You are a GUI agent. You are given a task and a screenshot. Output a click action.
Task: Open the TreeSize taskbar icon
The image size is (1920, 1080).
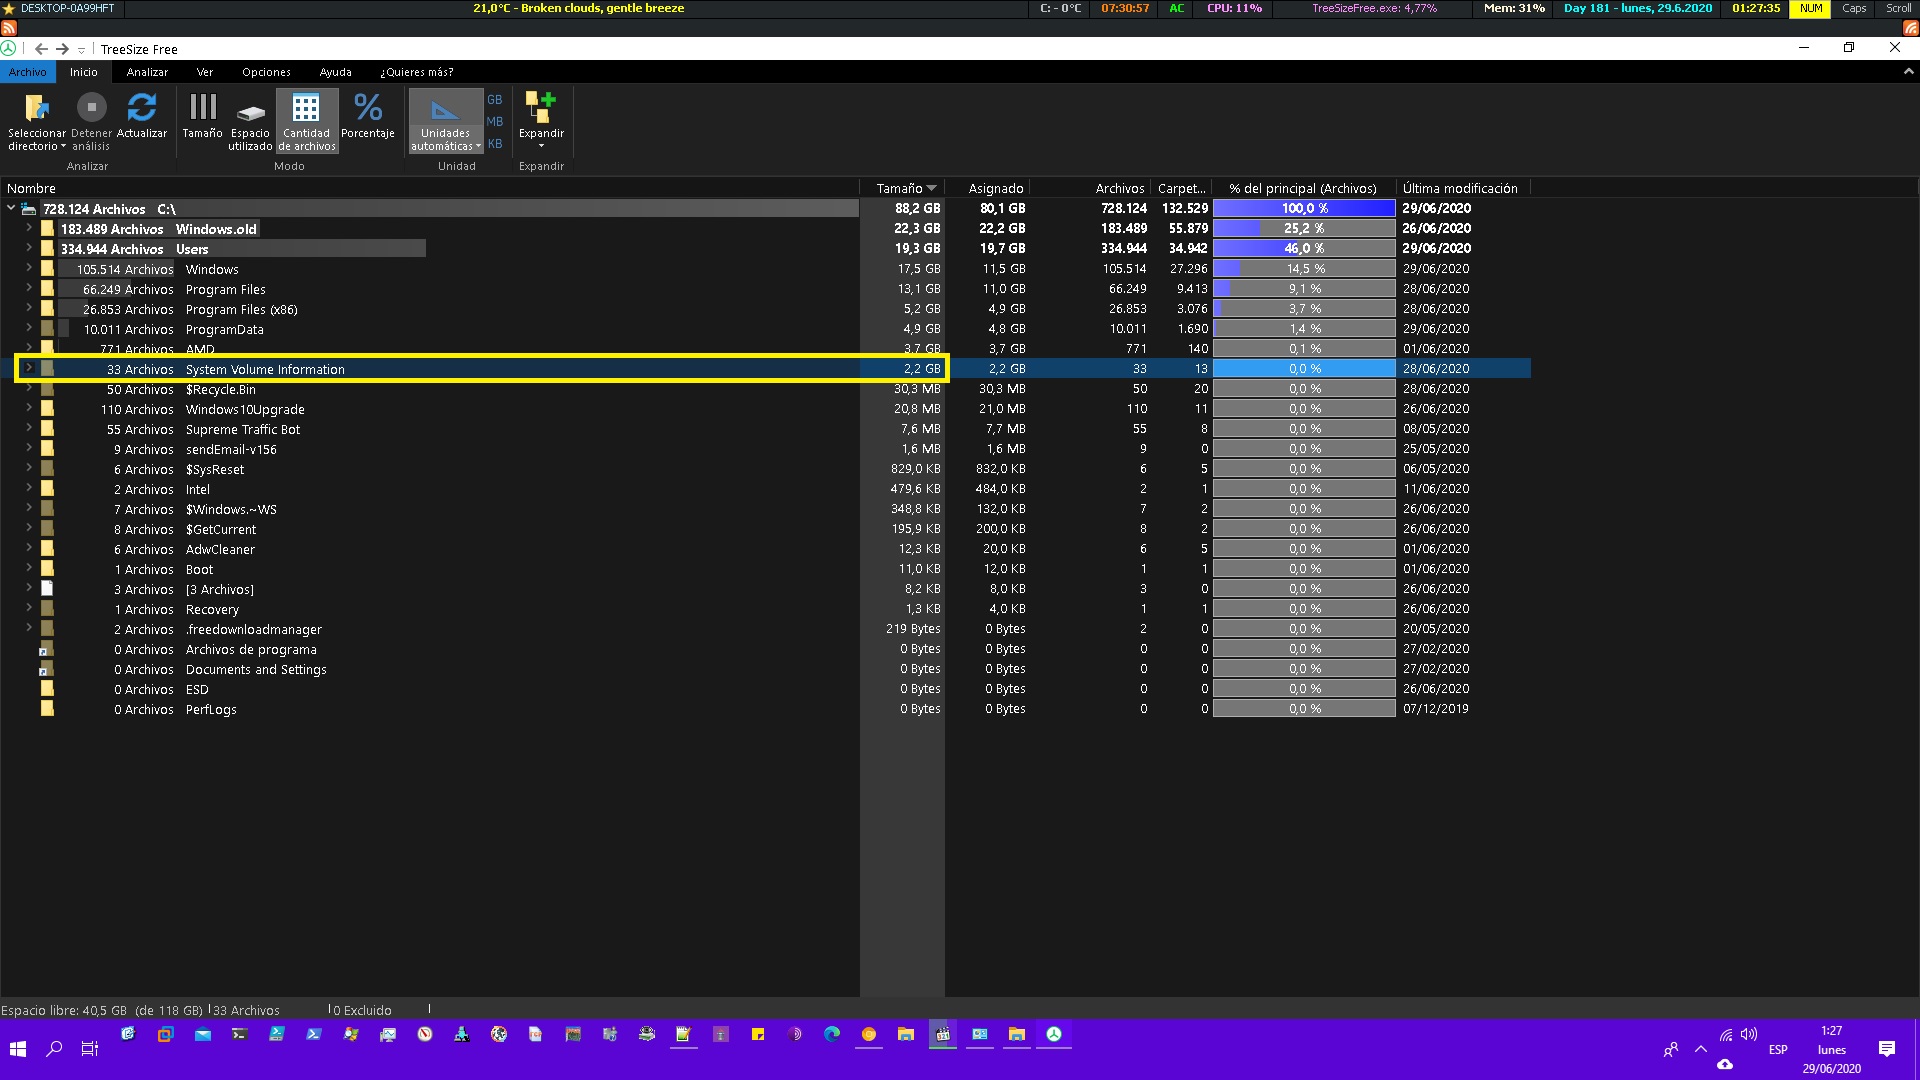click(1054, 1035)
